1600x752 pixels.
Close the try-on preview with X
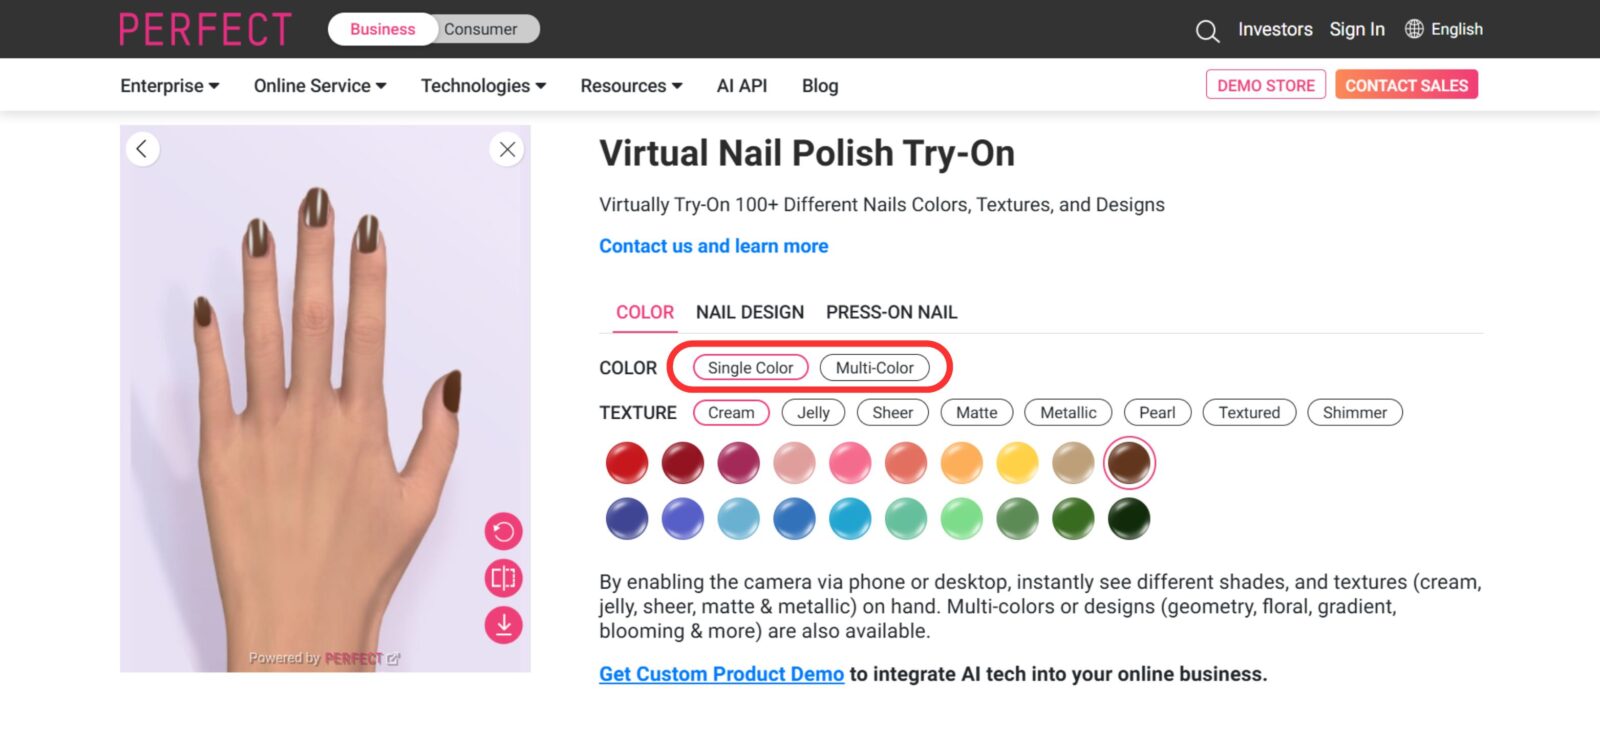[x=507, y=149]
